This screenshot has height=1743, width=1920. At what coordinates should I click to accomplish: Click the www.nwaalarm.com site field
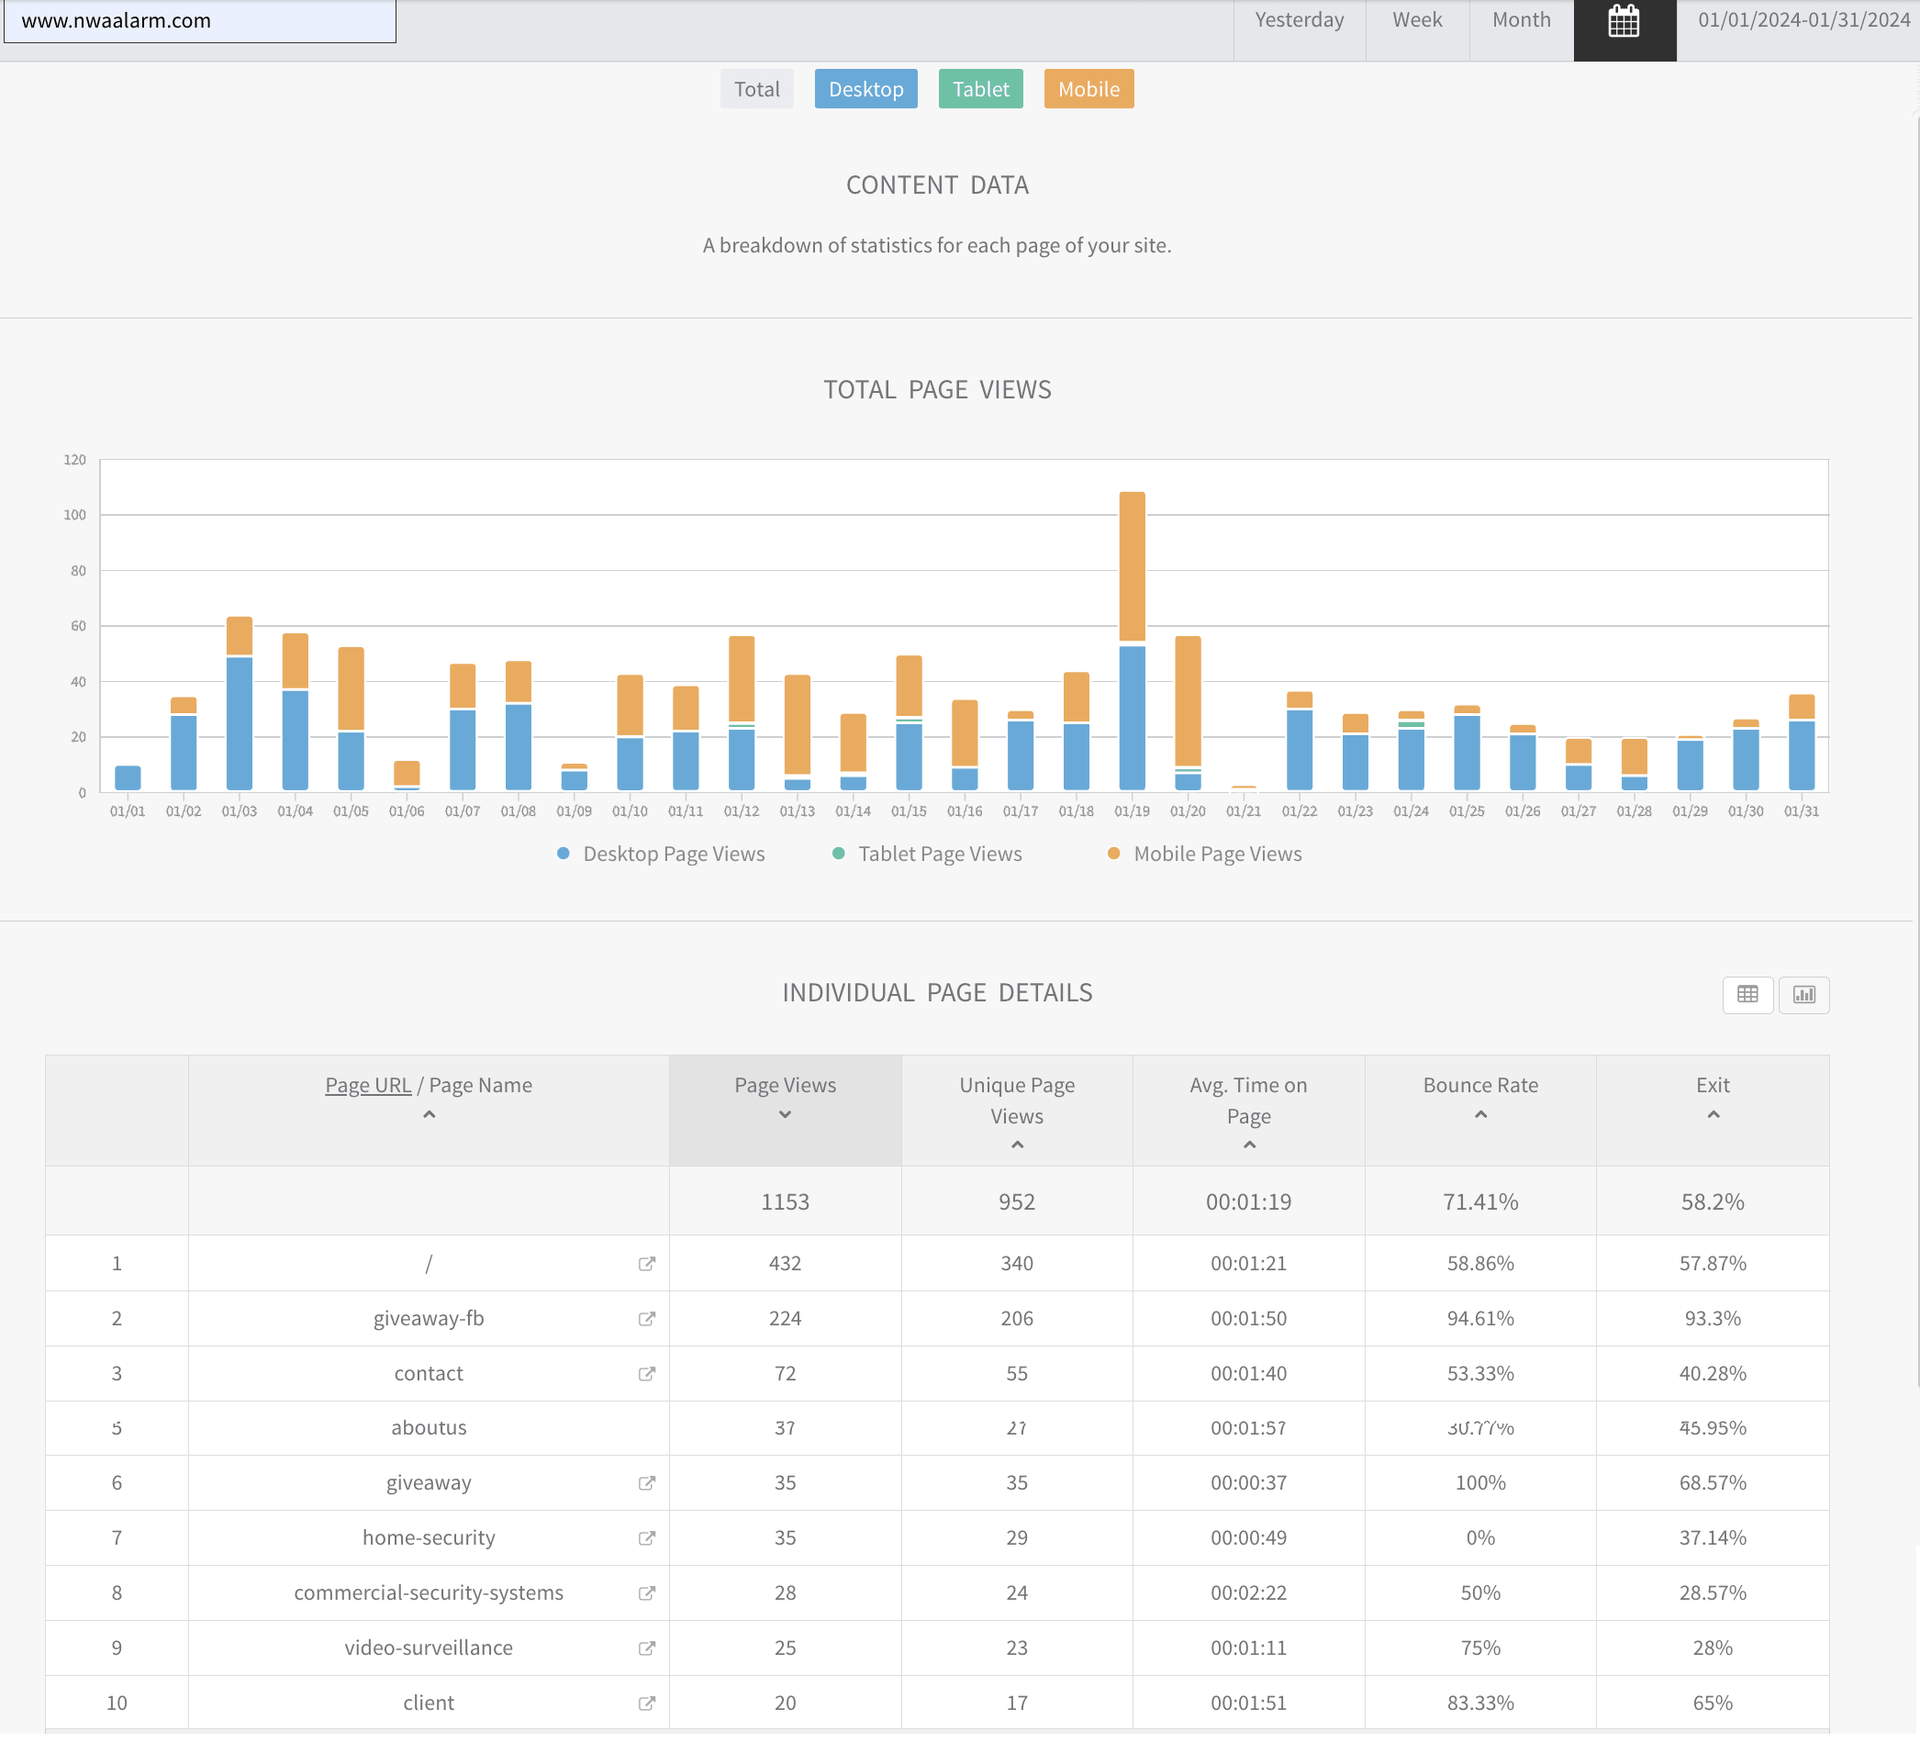pos(200,21)
